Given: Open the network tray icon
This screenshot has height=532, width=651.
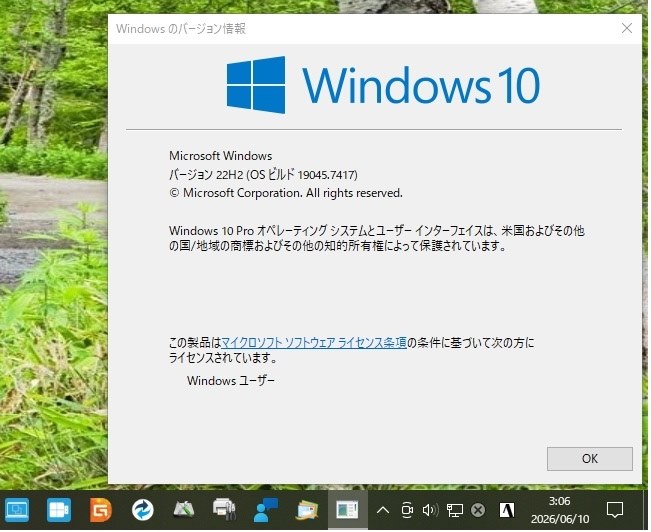Looking at the screenshot, I should click(455, 511).
